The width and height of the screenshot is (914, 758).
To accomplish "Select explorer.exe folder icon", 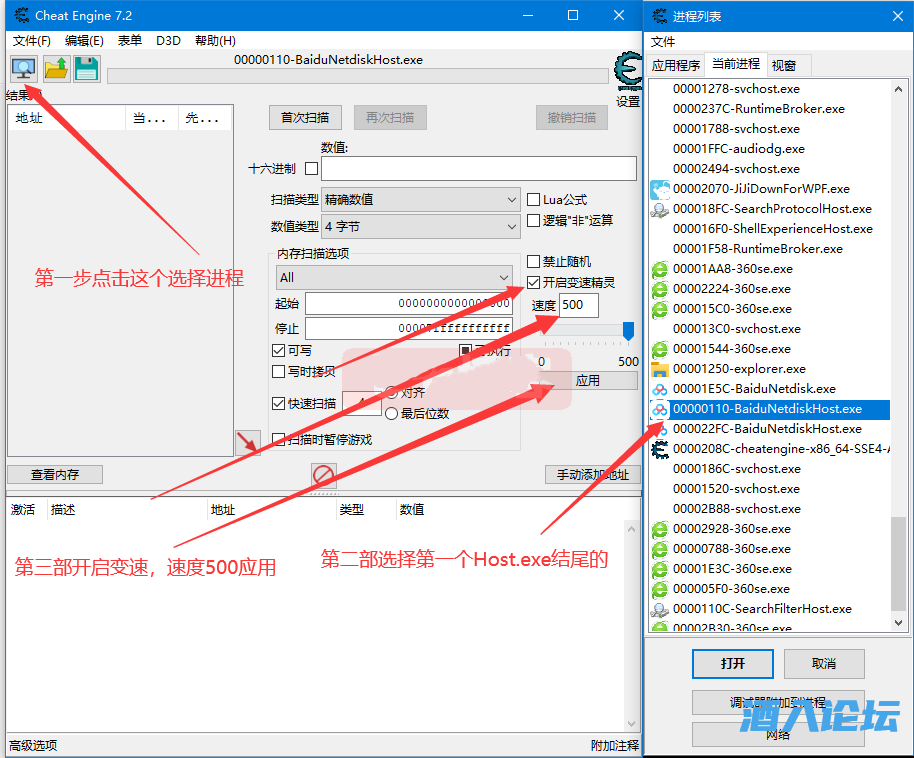I will (x=660, y=369).
